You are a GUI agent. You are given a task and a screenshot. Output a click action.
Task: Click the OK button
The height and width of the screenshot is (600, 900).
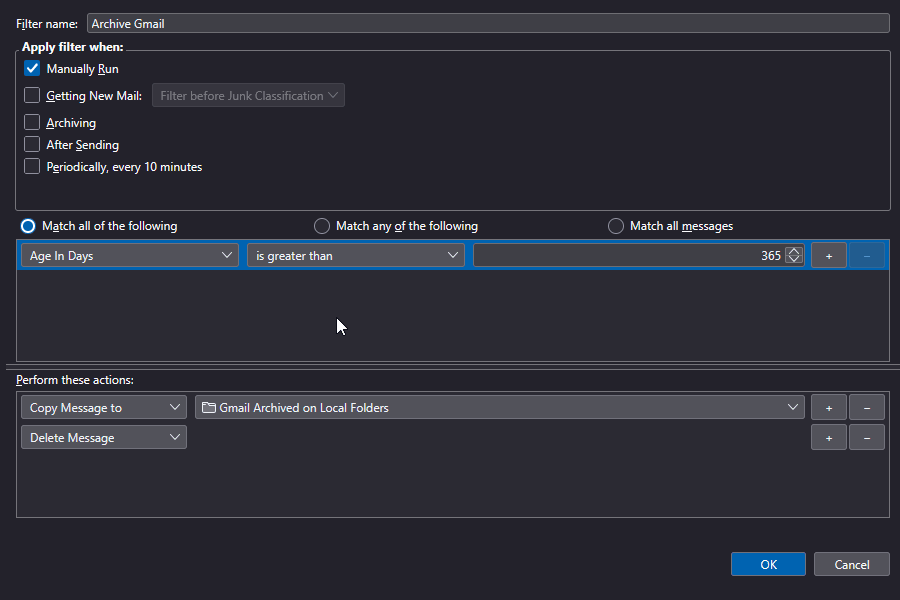(x=768, y=564)
